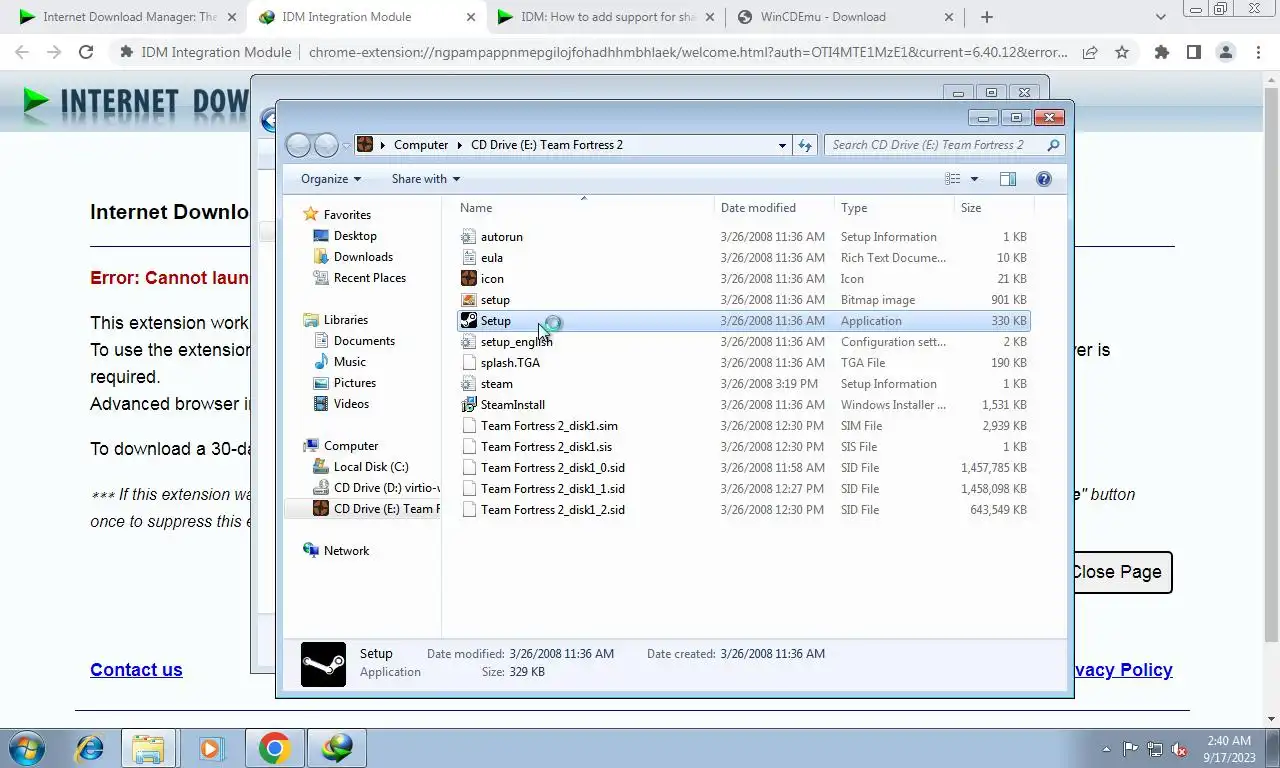Select Team Fortress 2_disk1.sis file
The image size is (1280, 768).
(x=743, y=447)
